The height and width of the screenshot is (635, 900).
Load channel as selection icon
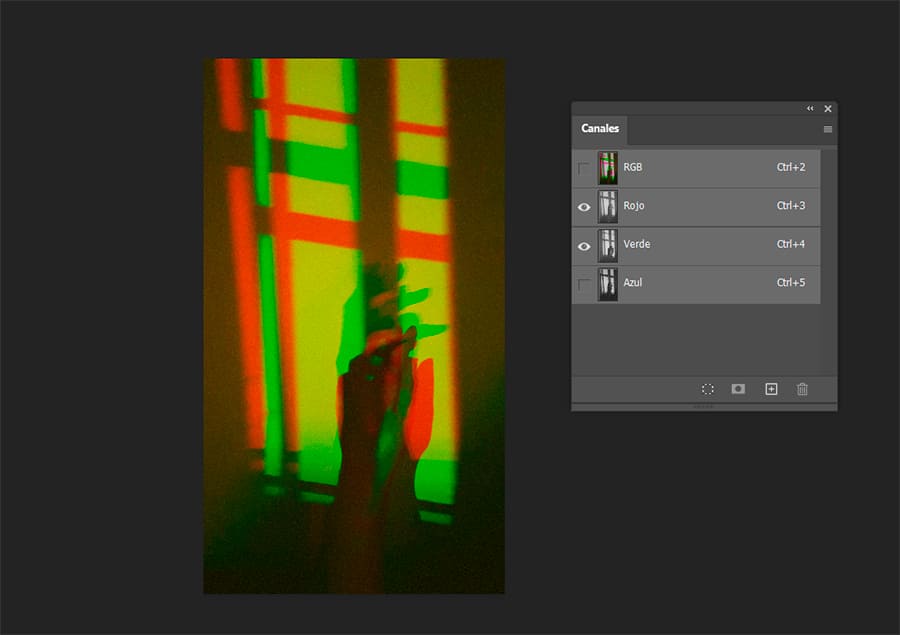[708, 389]
